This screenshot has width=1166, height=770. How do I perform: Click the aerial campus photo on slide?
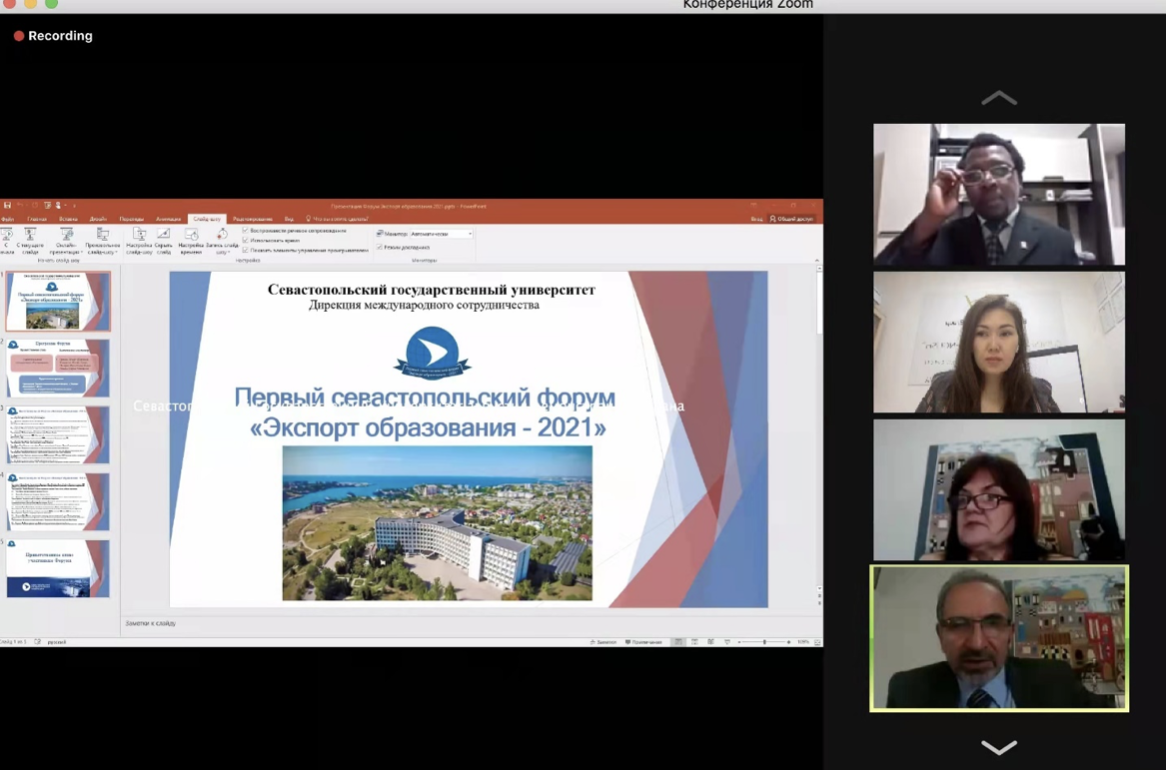pyautogui.click(x=437, y=523)
